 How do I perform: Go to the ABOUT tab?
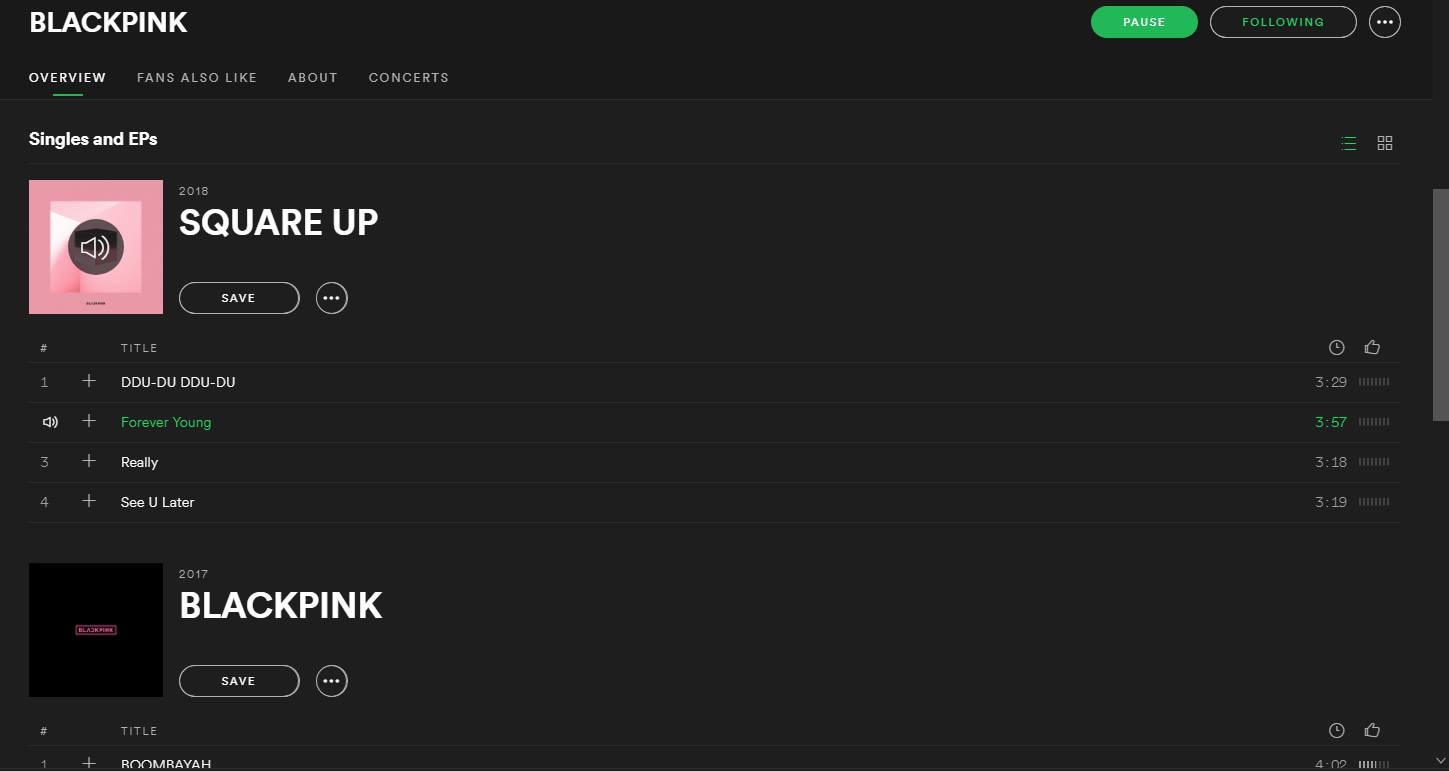pos(313,77)
